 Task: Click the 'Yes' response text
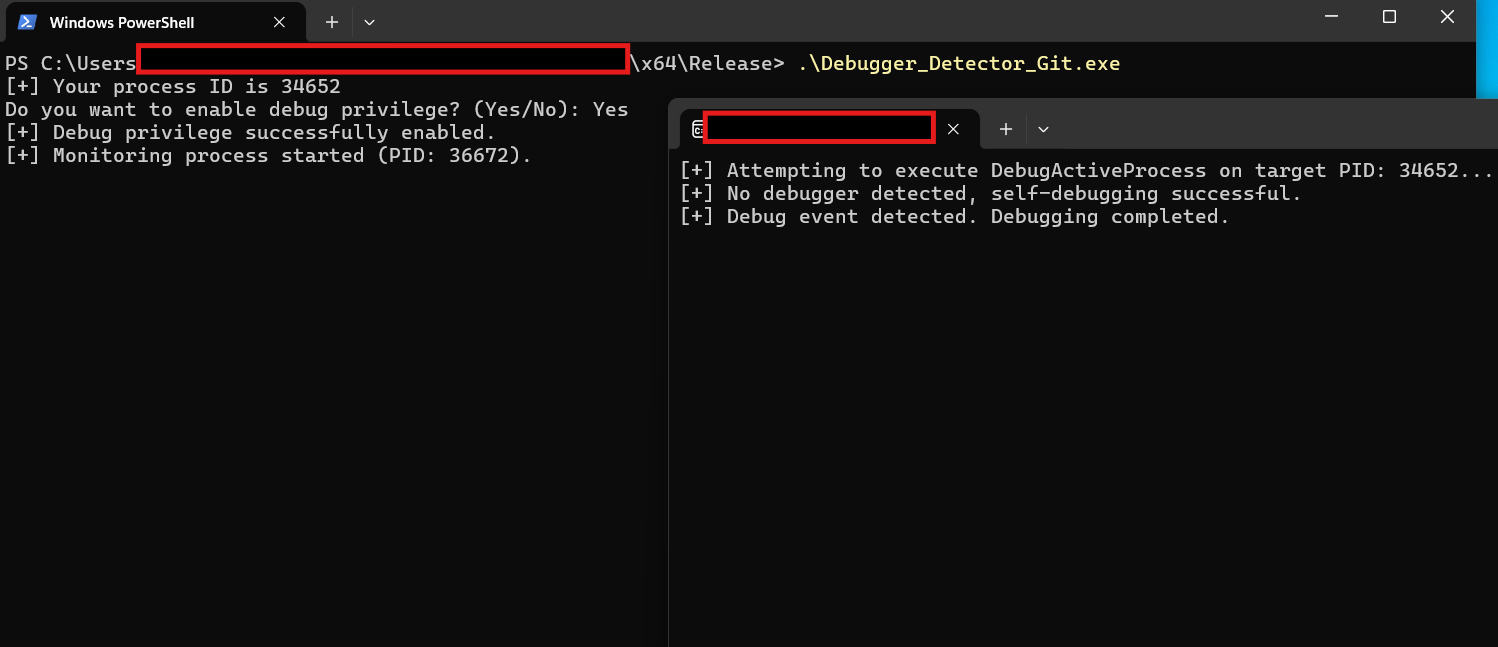coord(612,109)
